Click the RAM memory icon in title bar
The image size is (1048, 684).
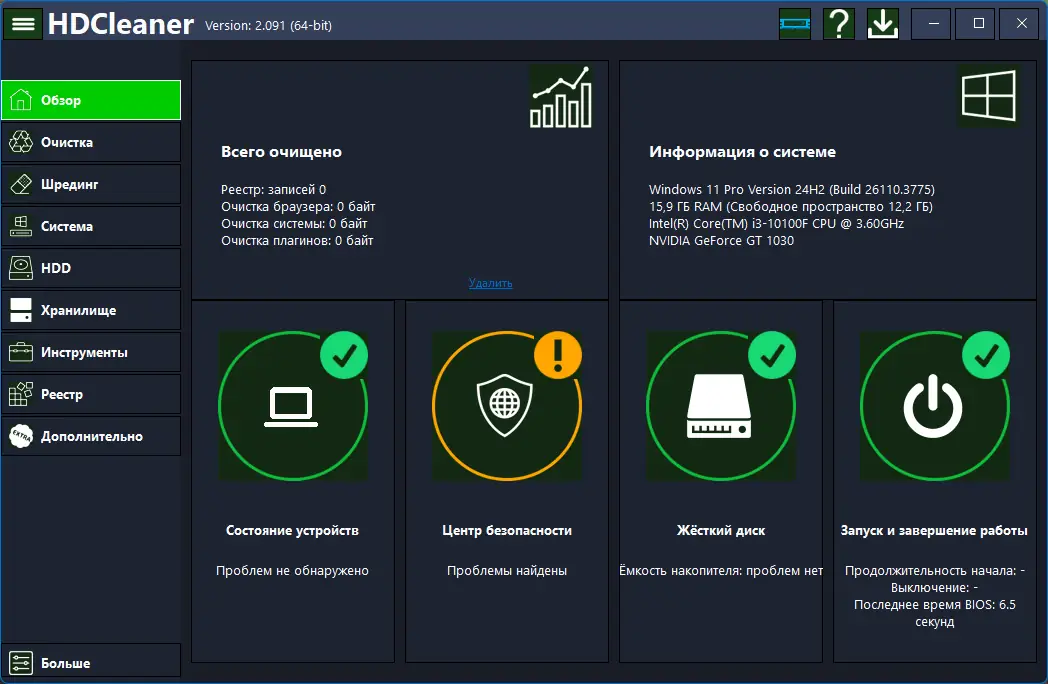(x=795, y=24)
